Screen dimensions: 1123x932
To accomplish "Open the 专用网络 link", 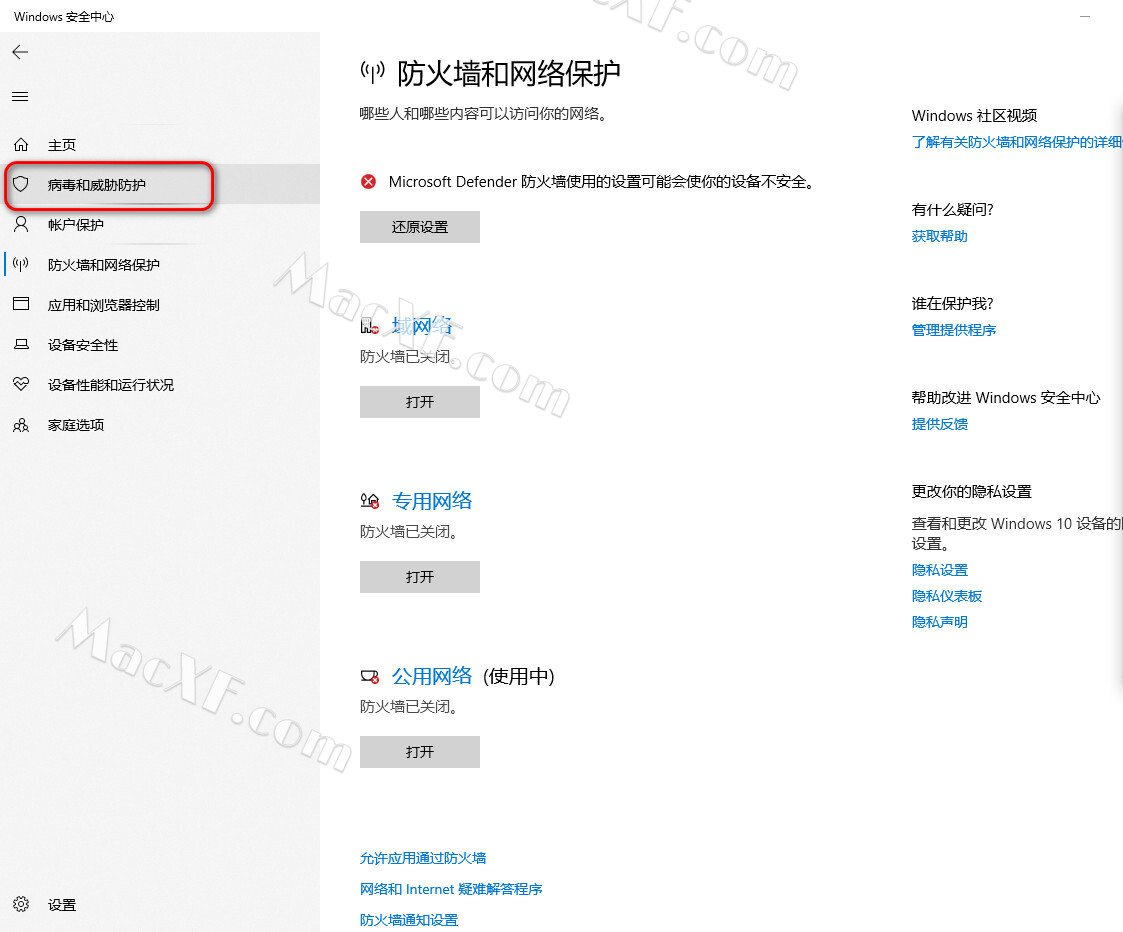I will point(432,501).
